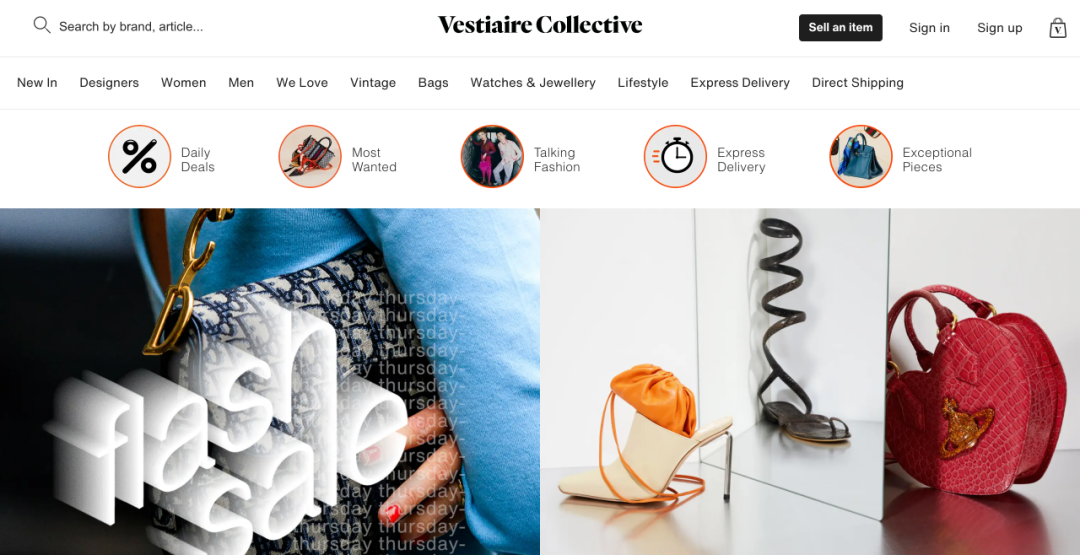This screenshot has height=555, width=1080.
Task: Open the Most Wanted bag icon
Action: pos(310,156)
